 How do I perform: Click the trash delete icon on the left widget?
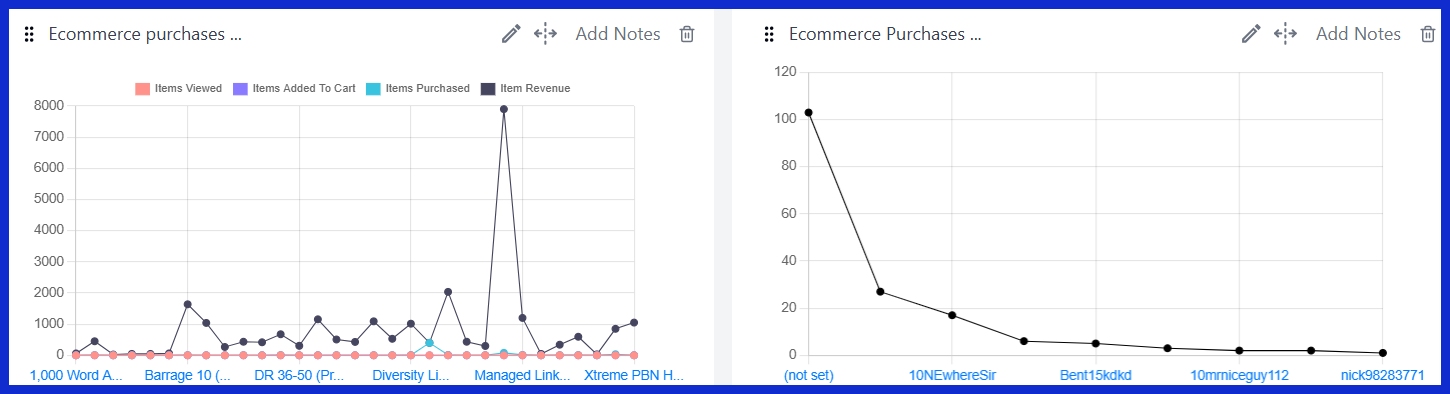pyautogui.click(x=687, y=34)
